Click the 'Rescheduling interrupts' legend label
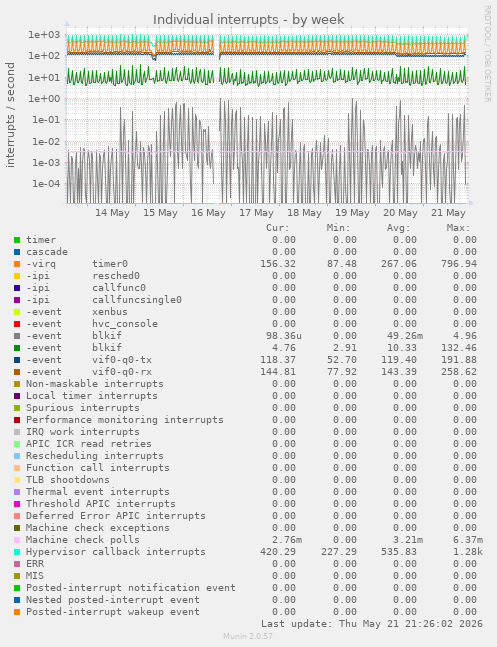This screenshot has width=497, height=647. tap(95, 456)
